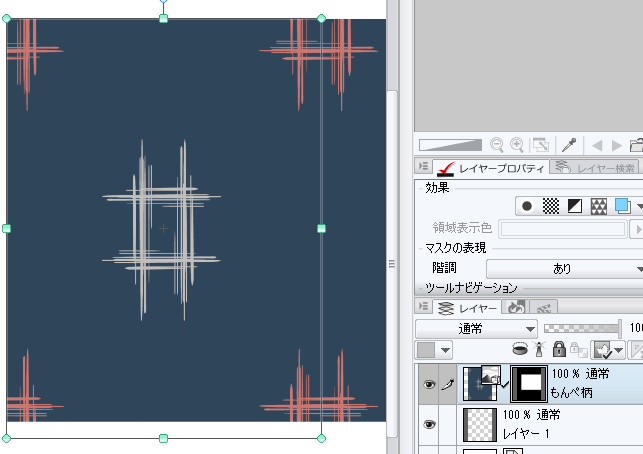Select the もんぺ柄 layer mask thumbnail

point(529,384)
